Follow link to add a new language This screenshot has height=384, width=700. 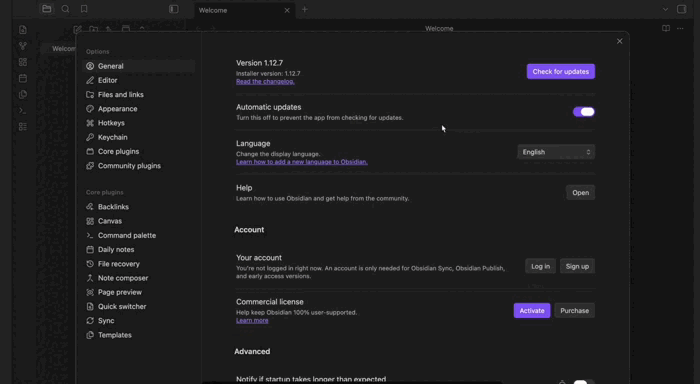click(x=302, y=162)
